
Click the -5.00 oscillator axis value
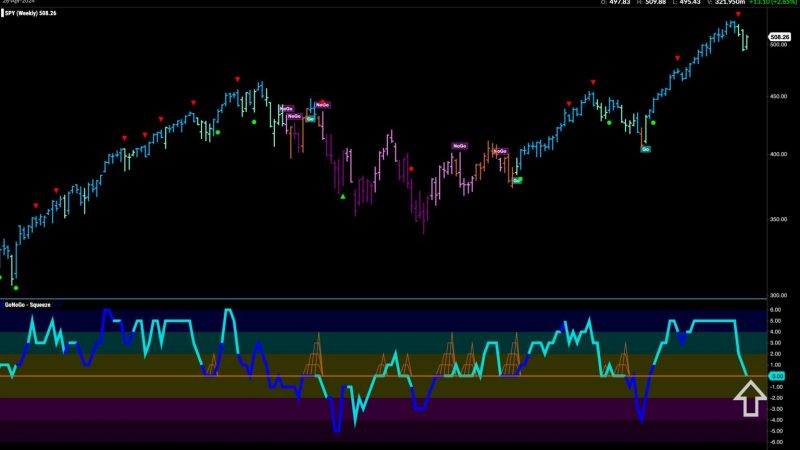[776, 431]
